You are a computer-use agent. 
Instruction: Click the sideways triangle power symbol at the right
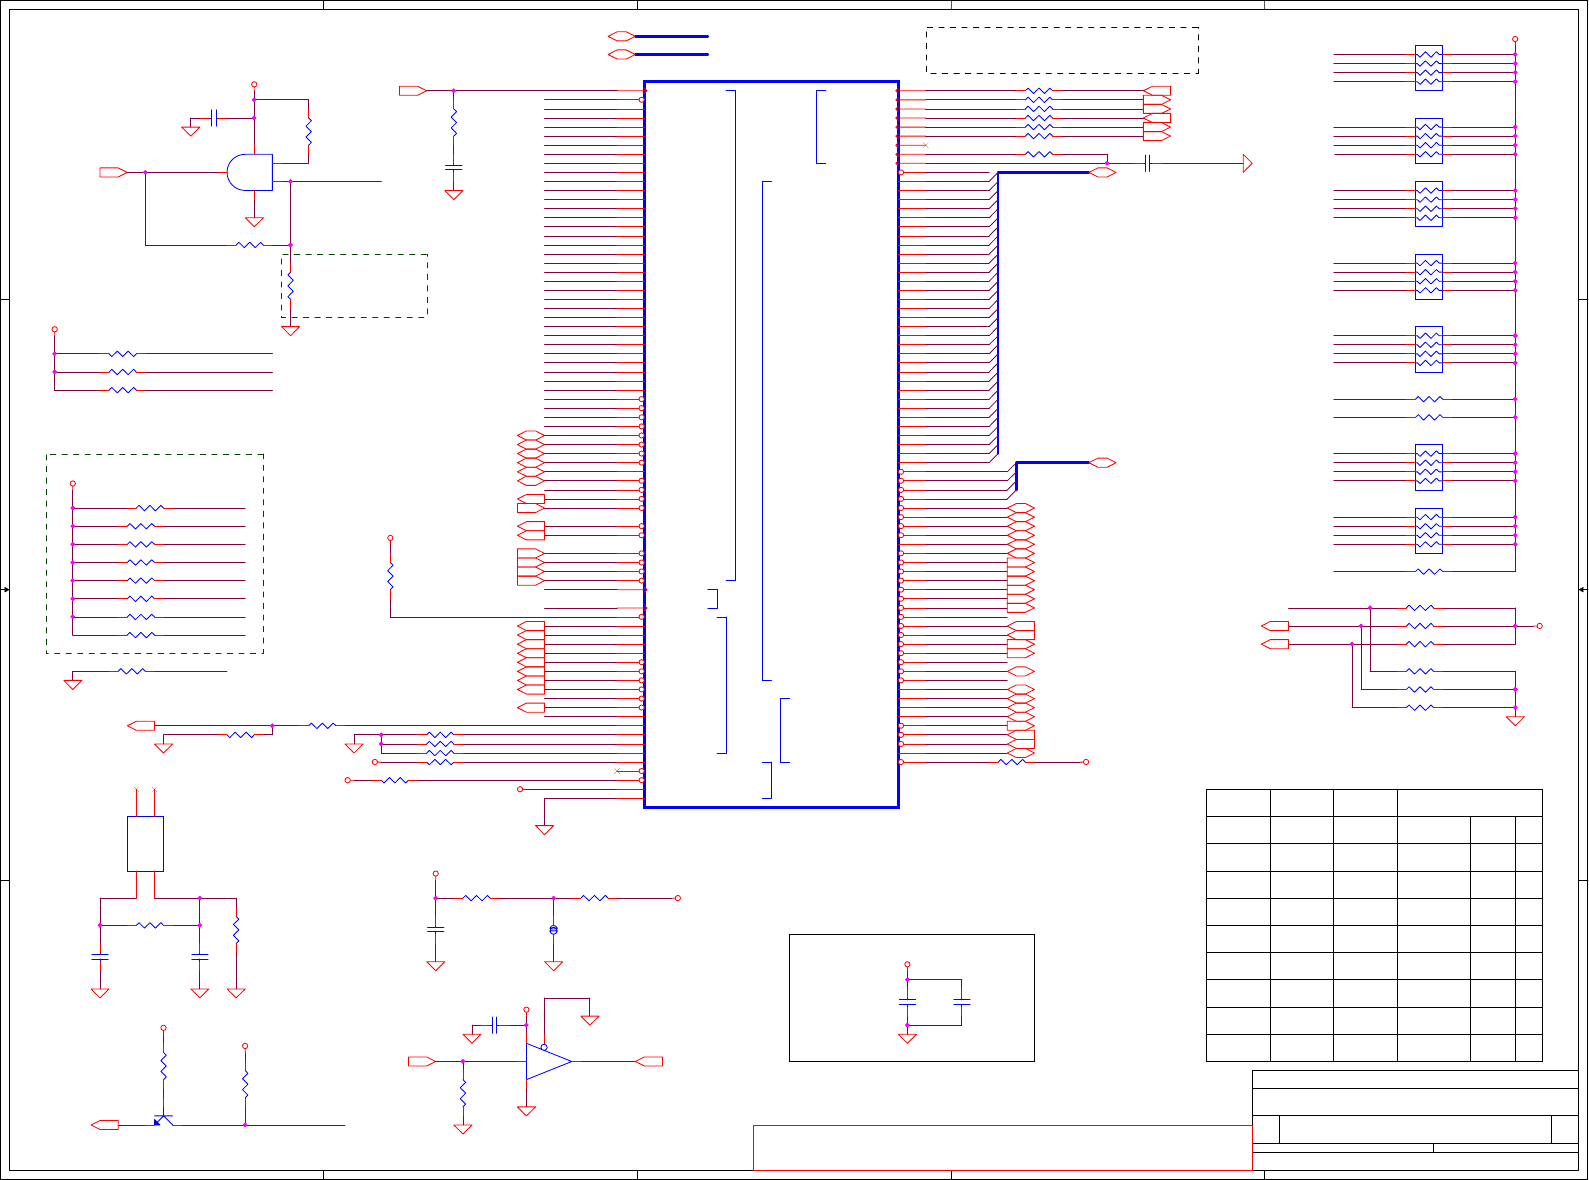1247,163
